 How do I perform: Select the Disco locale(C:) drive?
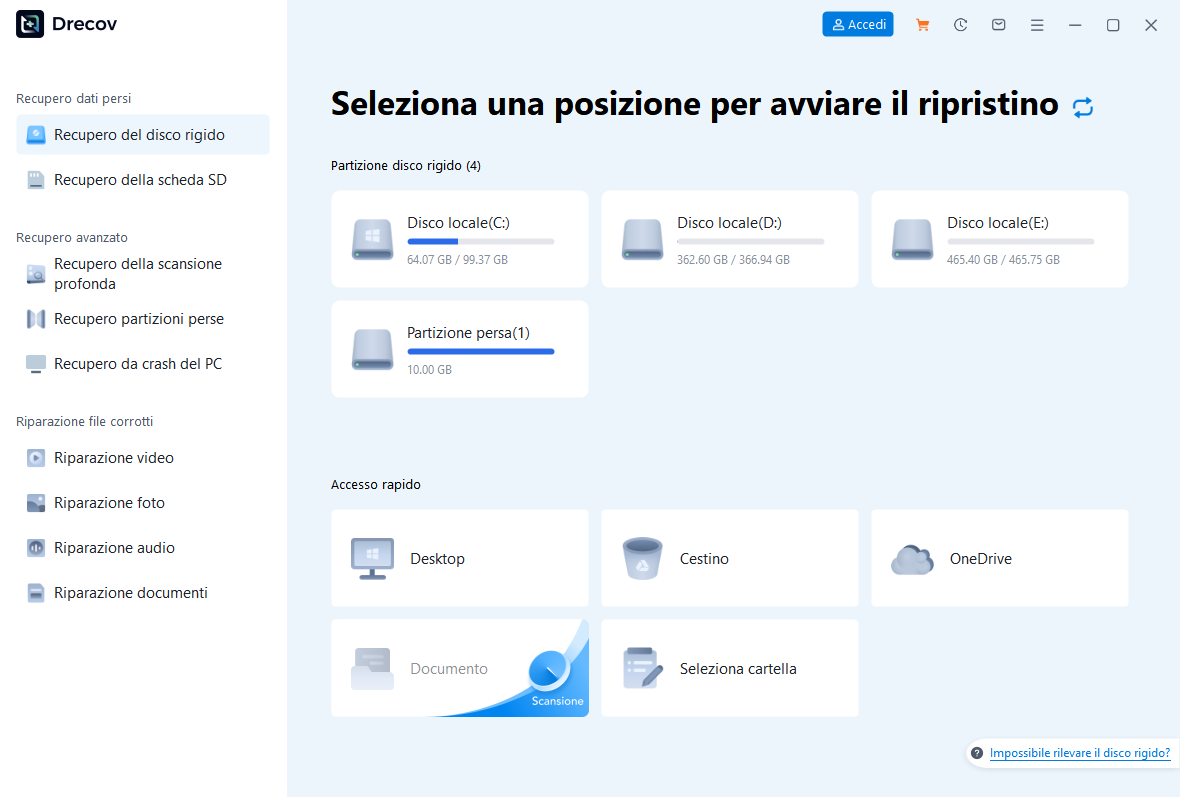point(459,240)
